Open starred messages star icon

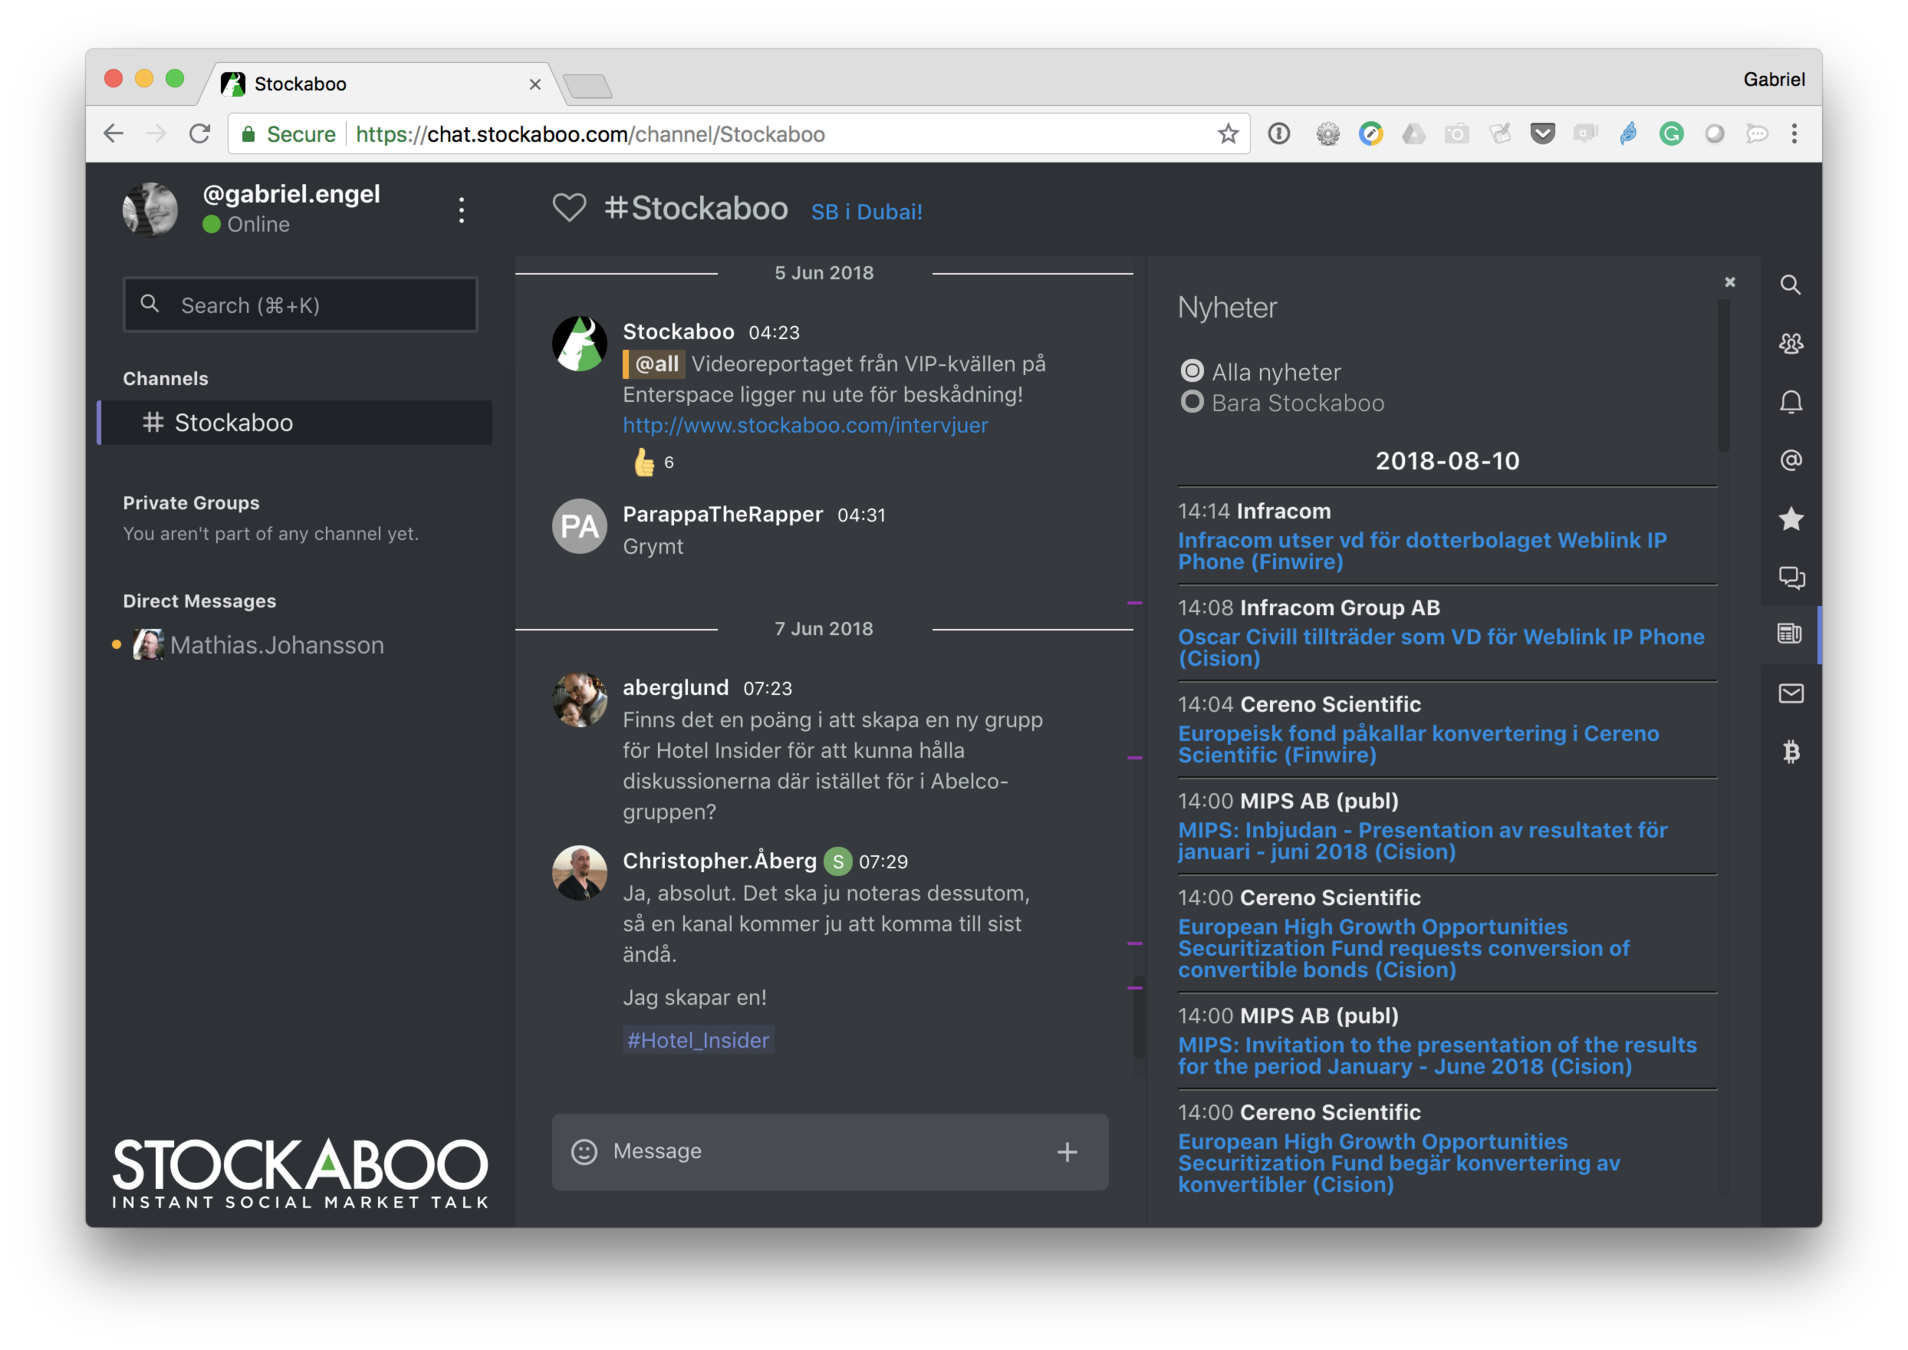(x=1790, y=518)
